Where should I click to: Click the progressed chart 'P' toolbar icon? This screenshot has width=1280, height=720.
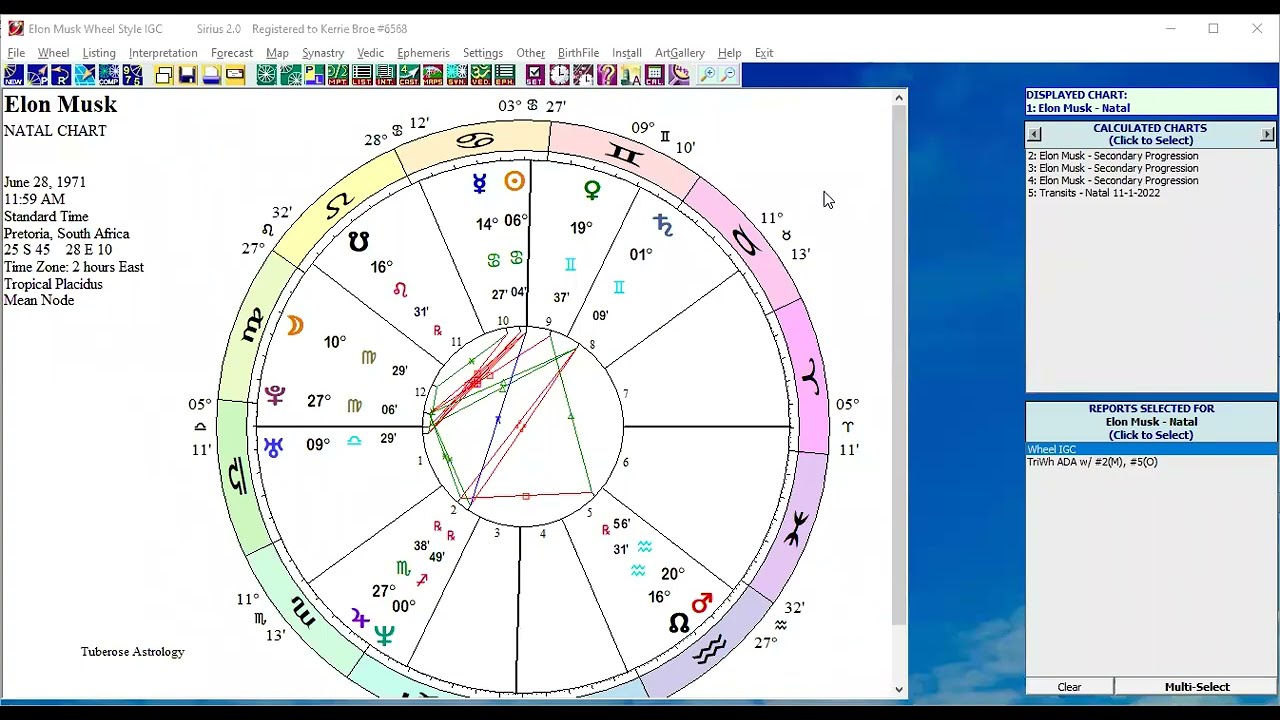click(x=38, y=74)
